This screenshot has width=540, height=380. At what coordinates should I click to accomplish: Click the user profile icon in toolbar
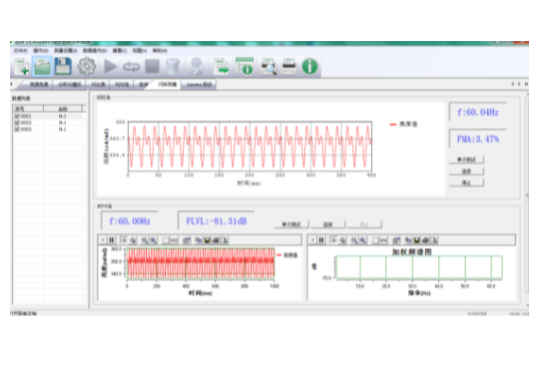(197, 66)
